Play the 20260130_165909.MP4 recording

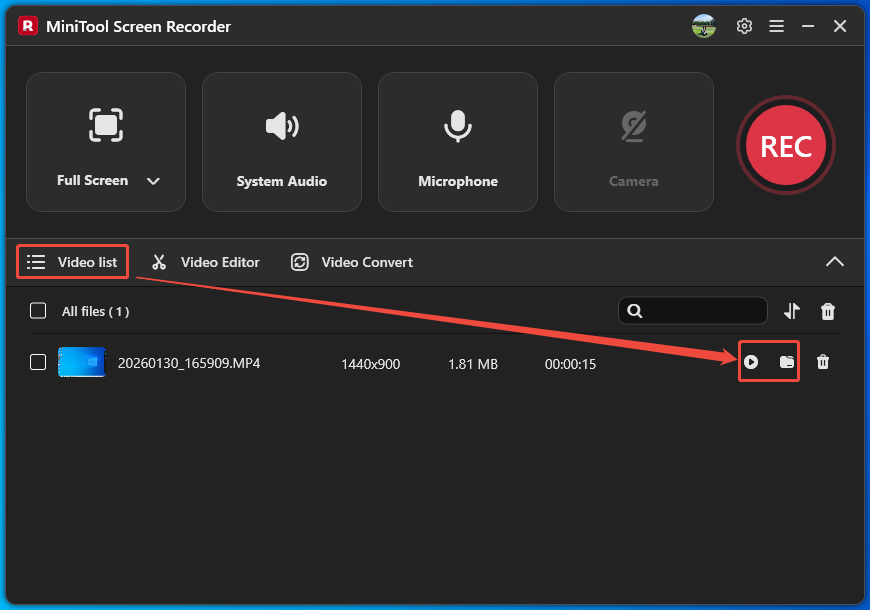tap(751, 362)
